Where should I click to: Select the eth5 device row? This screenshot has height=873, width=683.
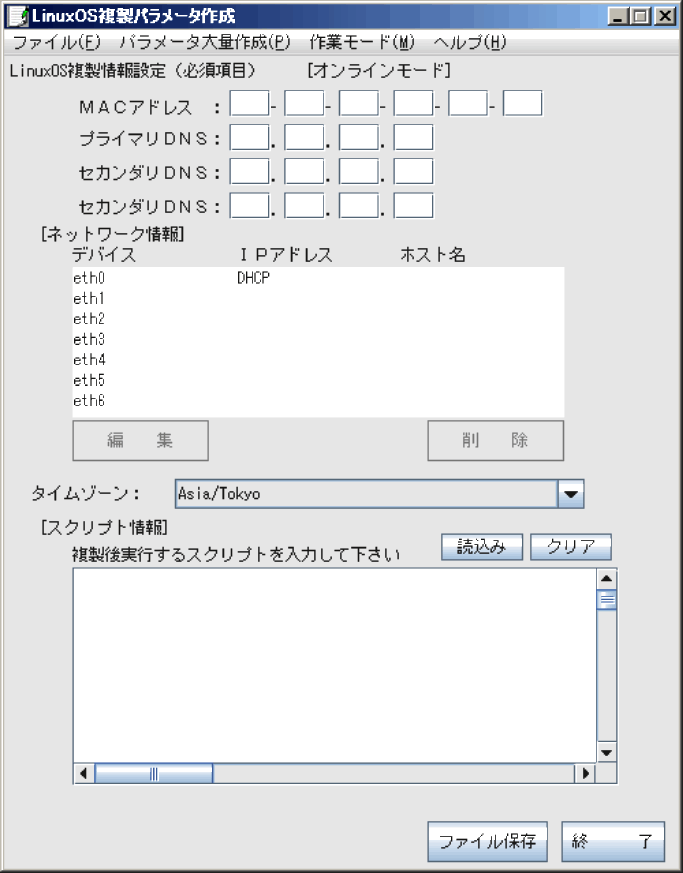(318, 380)
